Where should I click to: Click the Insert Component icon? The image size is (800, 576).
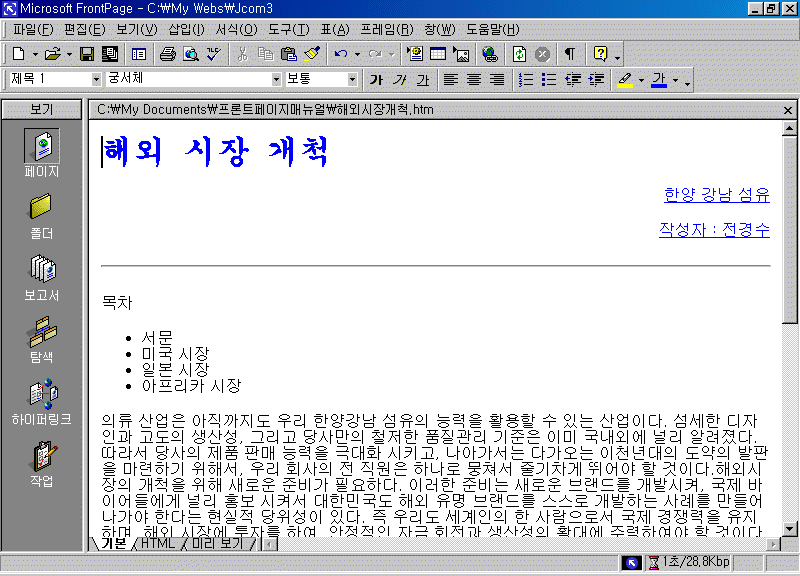(x=415, y=54)
